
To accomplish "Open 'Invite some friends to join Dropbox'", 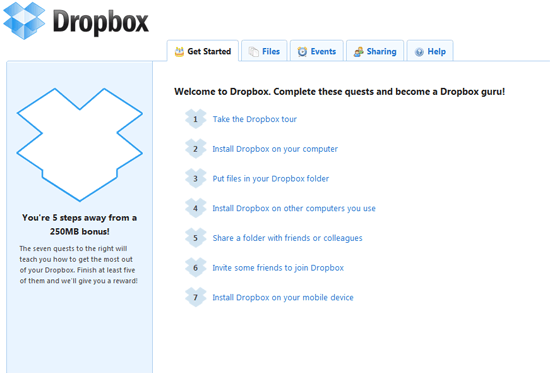I will (278, 268).
